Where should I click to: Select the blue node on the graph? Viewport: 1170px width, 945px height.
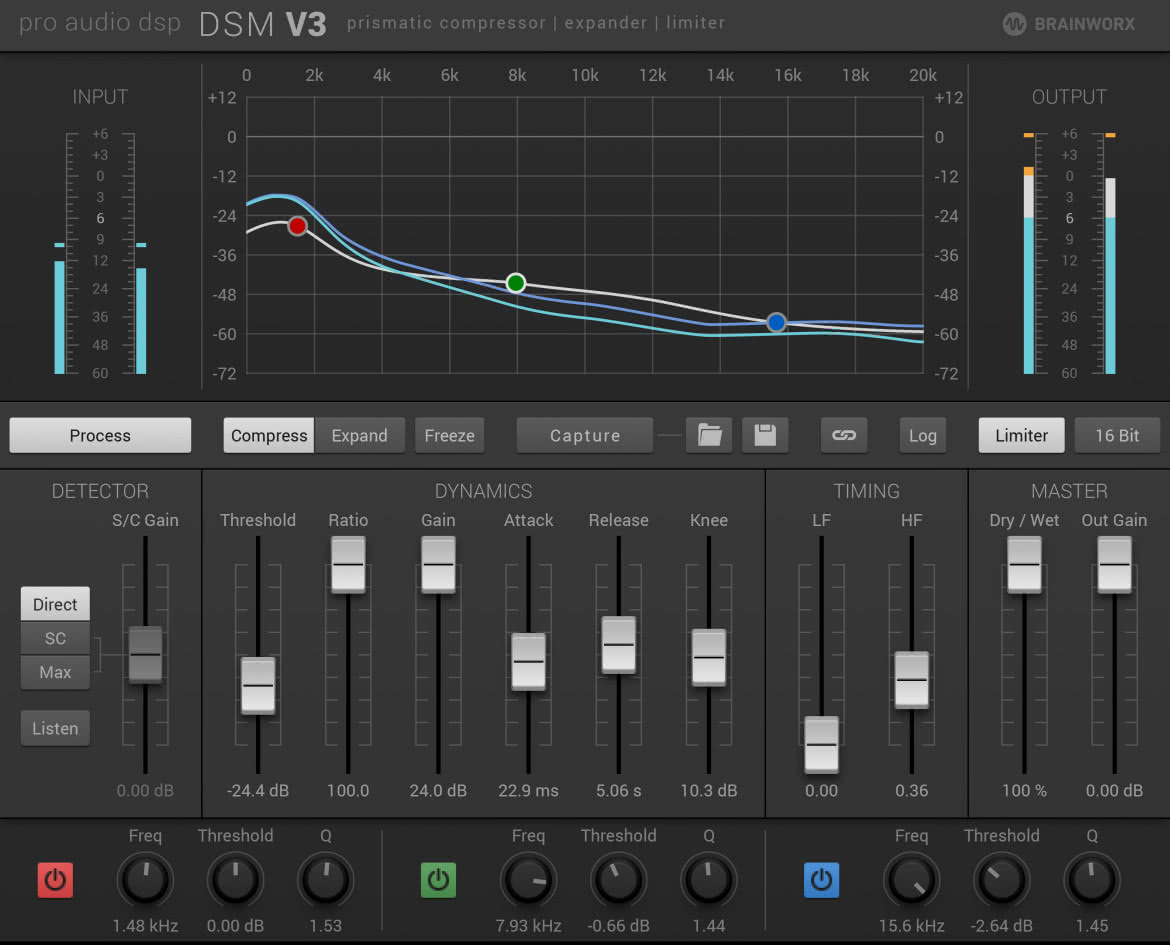click(x=776, y=322)
